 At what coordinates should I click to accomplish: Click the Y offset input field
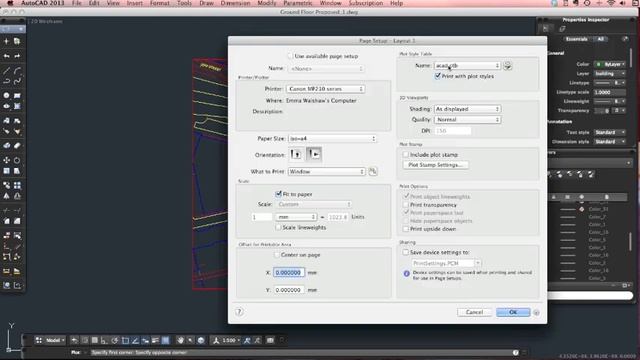(x=289, y=290)
